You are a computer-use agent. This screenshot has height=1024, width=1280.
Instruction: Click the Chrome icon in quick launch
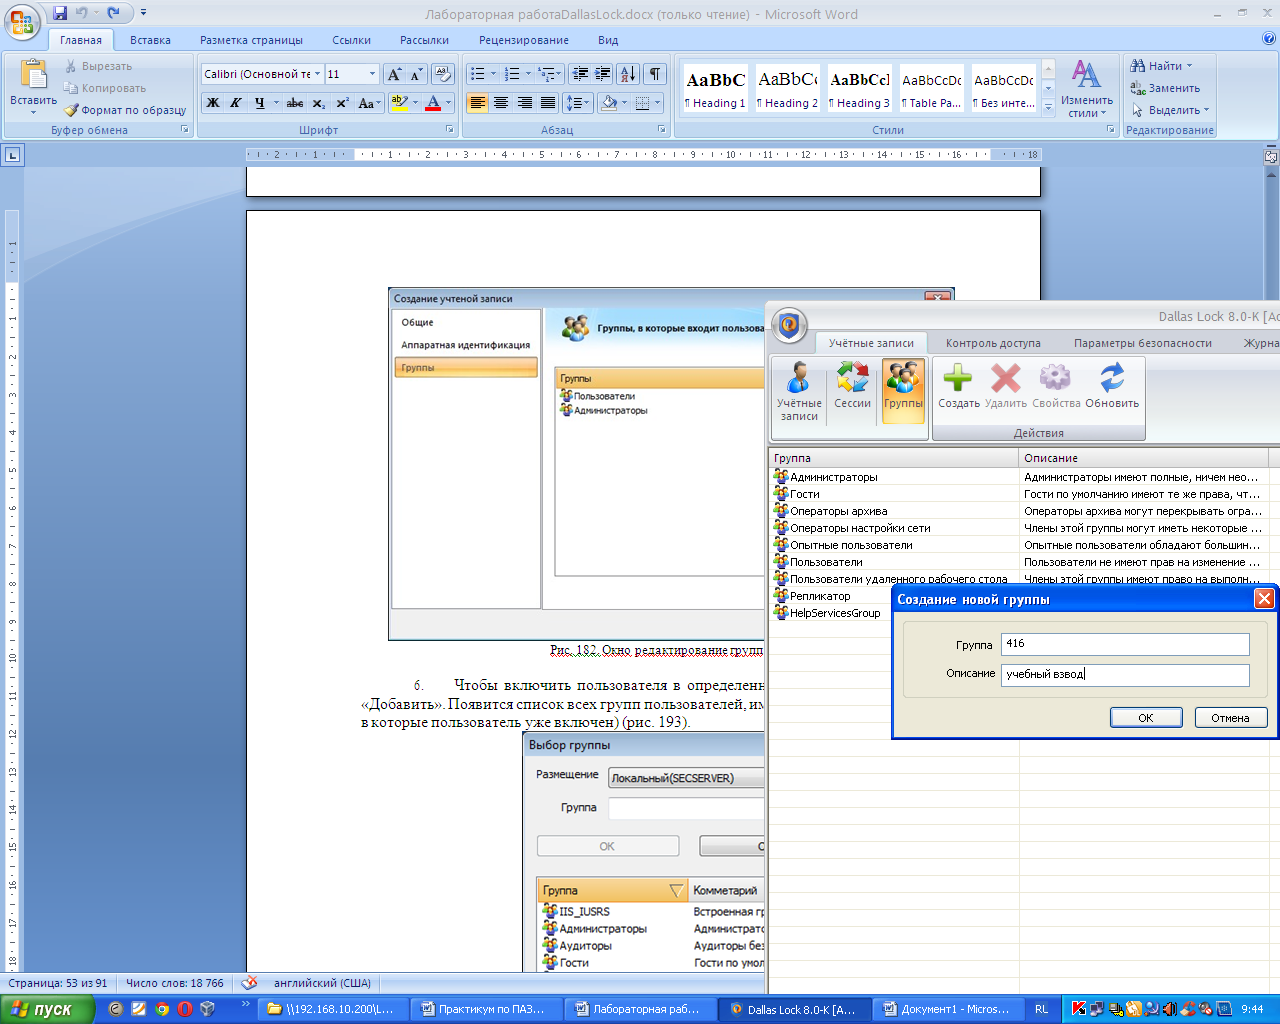click(162, 1009)
